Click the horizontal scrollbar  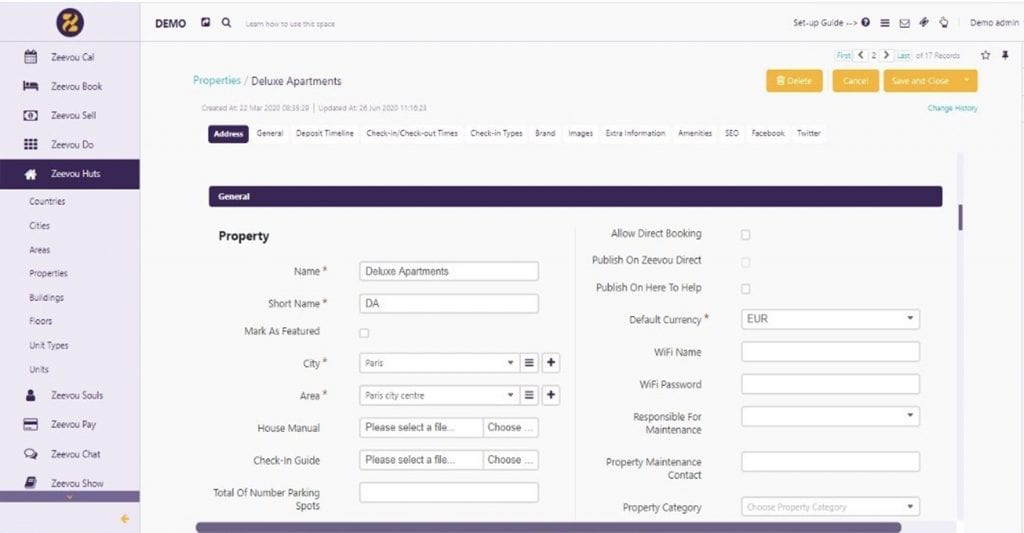(x=549, y=527)
